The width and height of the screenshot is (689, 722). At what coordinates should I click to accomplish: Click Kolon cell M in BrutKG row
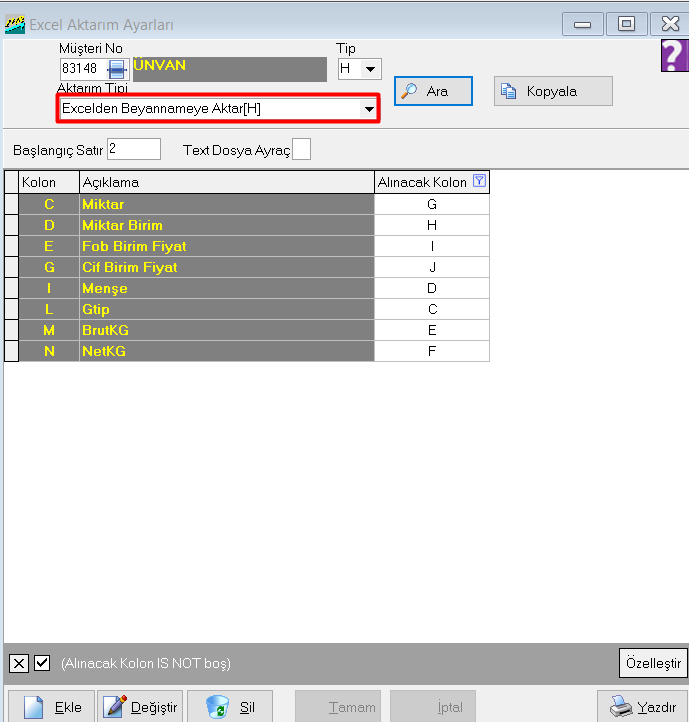point(49,330)
